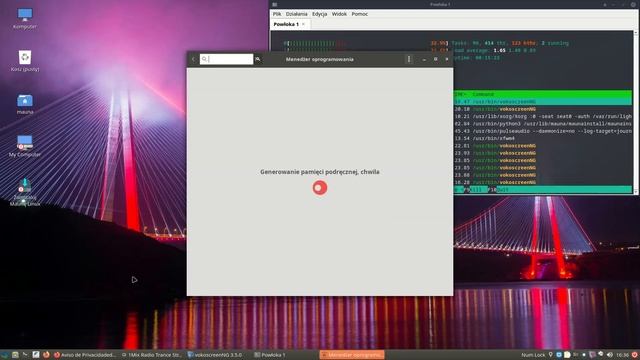Switch to Aviso de Privacidaded taskbar window

(85, 355)
